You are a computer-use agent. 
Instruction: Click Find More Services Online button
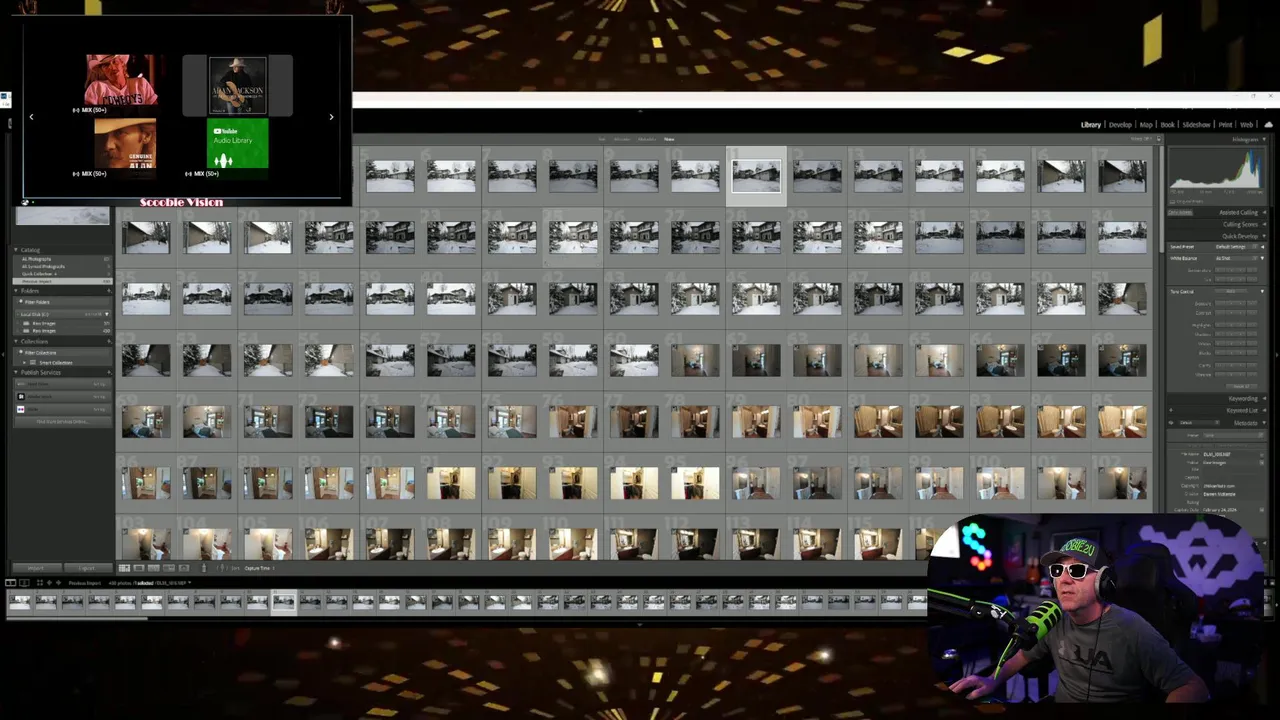(64, 422)
